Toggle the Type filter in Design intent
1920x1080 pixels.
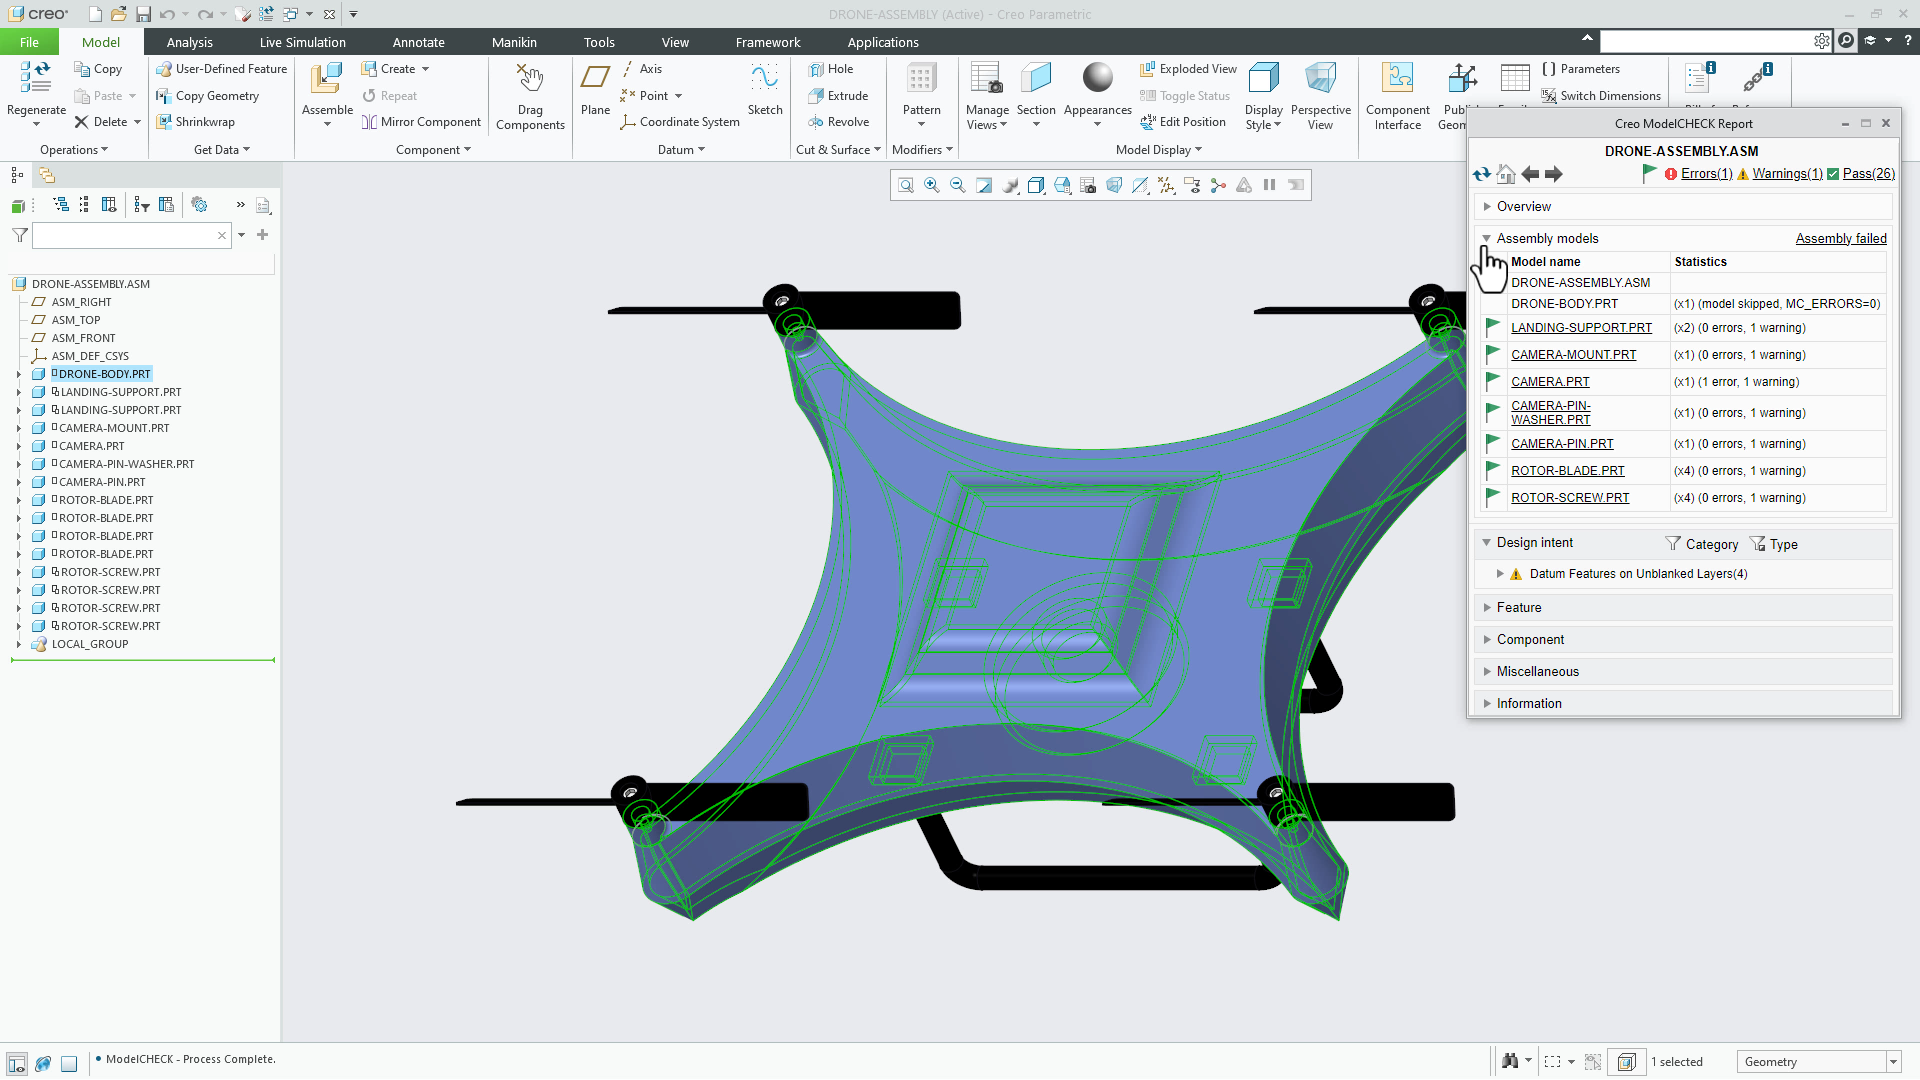pos(1773,544)
